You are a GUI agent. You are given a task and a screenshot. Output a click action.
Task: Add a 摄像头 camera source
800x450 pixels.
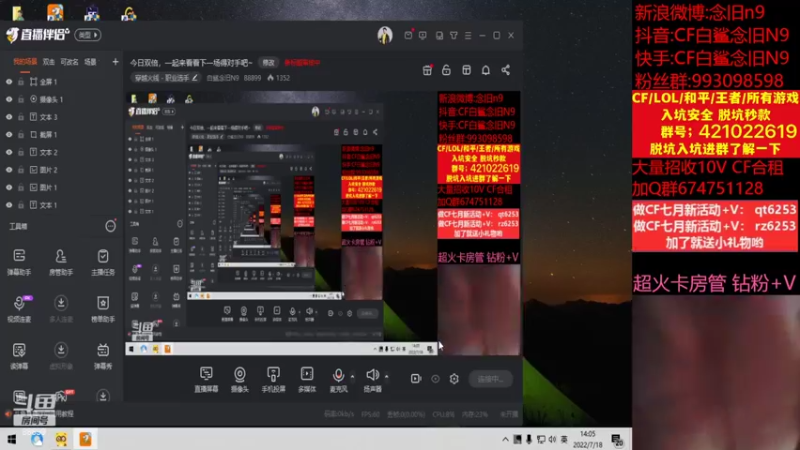coord(239,379)
